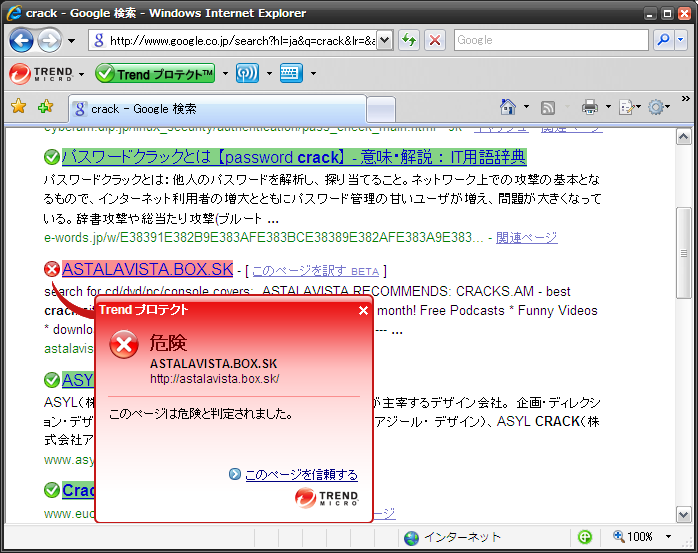698x553 pixels.
Task: Open the keyboard icon dropdown arrow
Action: [x=313, y=73]
